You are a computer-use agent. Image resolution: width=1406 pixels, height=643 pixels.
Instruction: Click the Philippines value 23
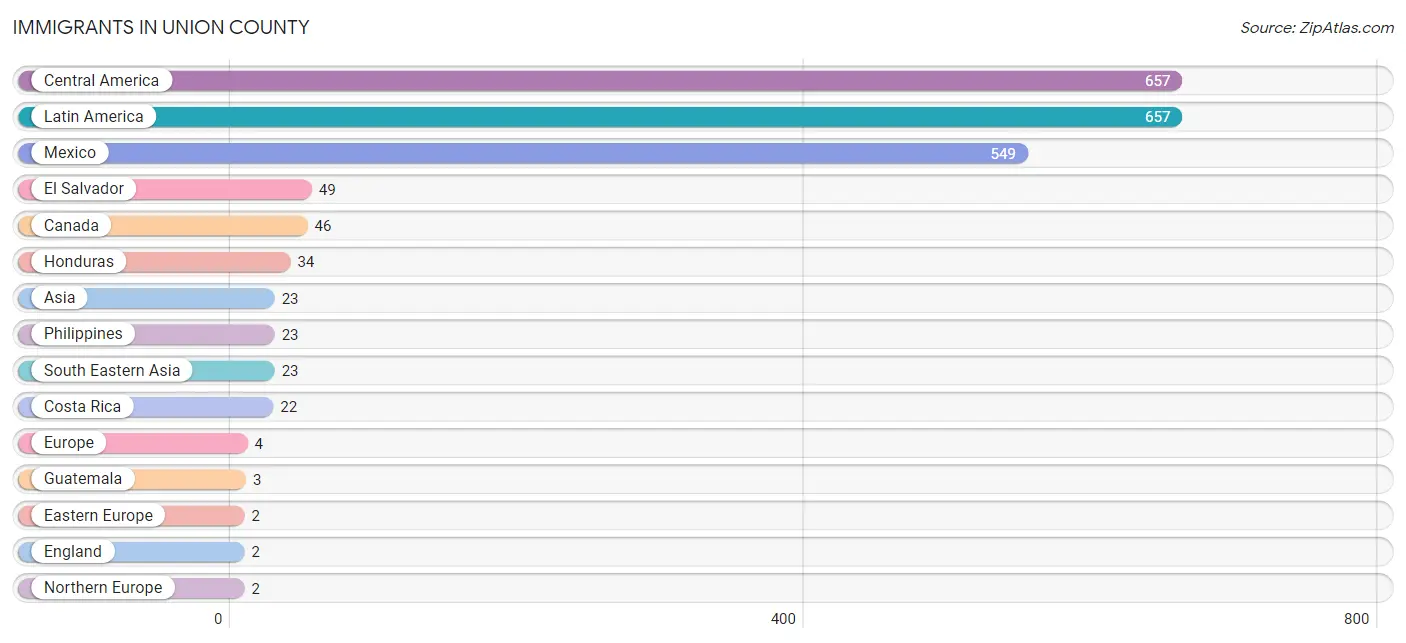click(290, 335)
